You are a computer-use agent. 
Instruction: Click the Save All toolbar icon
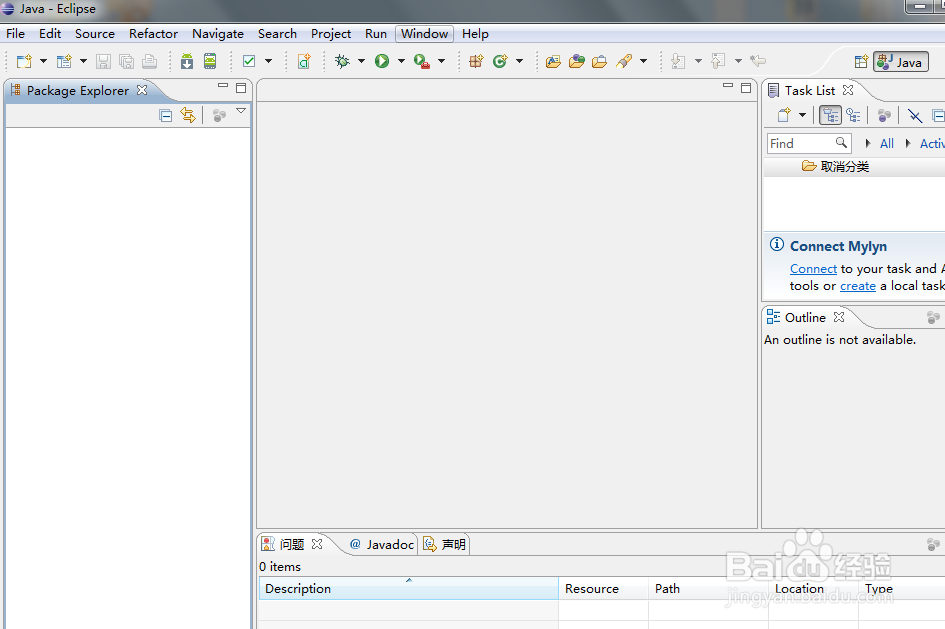point(127,61)
